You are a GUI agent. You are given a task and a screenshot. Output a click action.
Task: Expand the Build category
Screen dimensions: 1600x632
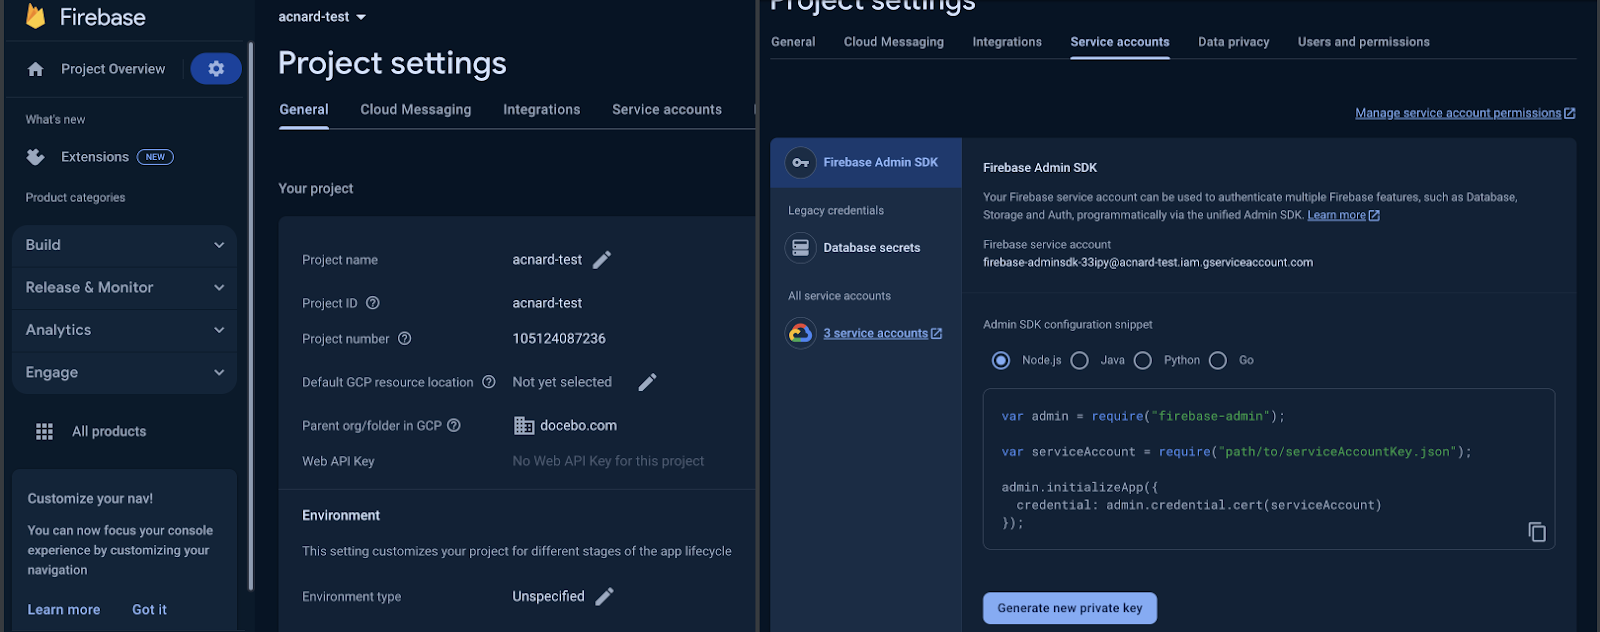click(125, 245)
